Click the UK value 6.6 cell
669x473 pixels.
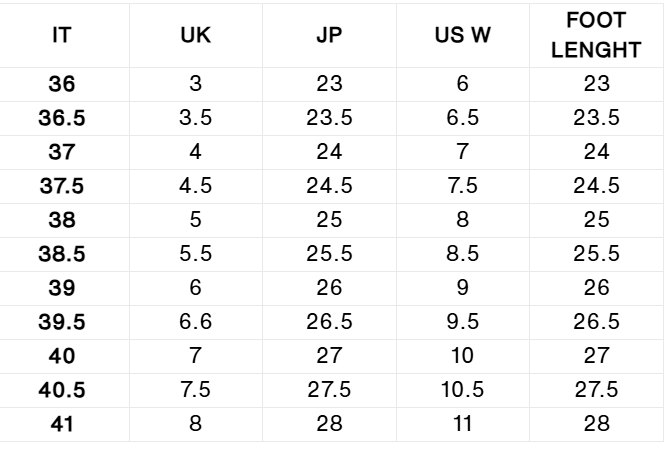(195, 322)
